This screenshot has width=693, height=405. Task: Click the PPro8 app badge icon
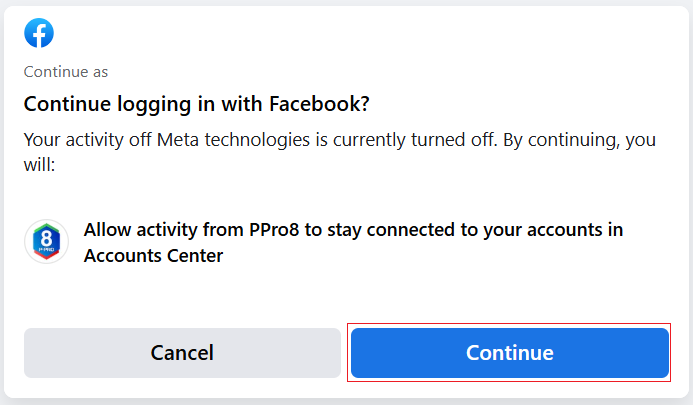tap(46, 242)
